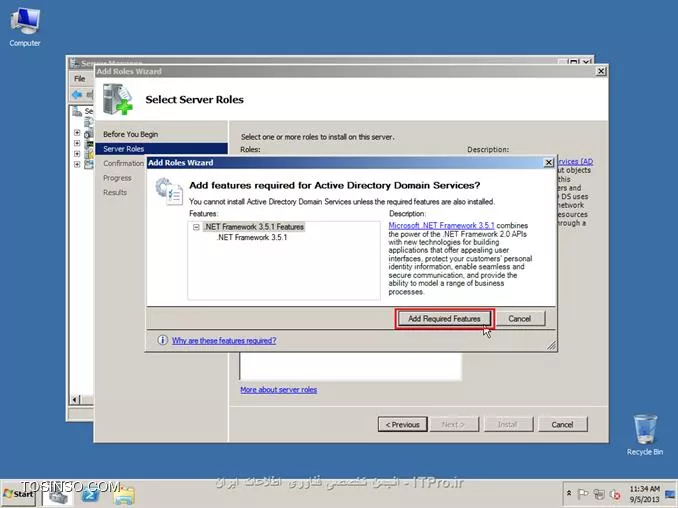
Task: Open the taskbar clock showing 11:34 AM
Action: click(x=644, y=494)
